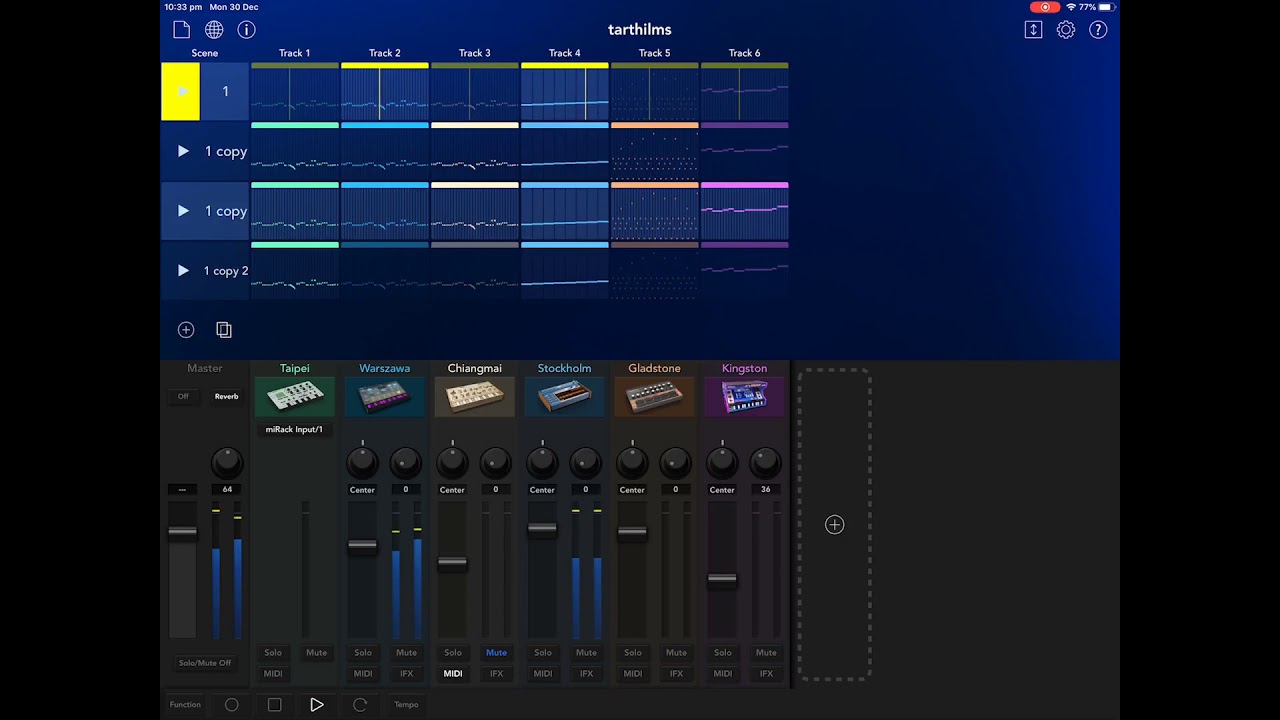
Task: Open the Taipei instrument icon
Action: (295, 396)
